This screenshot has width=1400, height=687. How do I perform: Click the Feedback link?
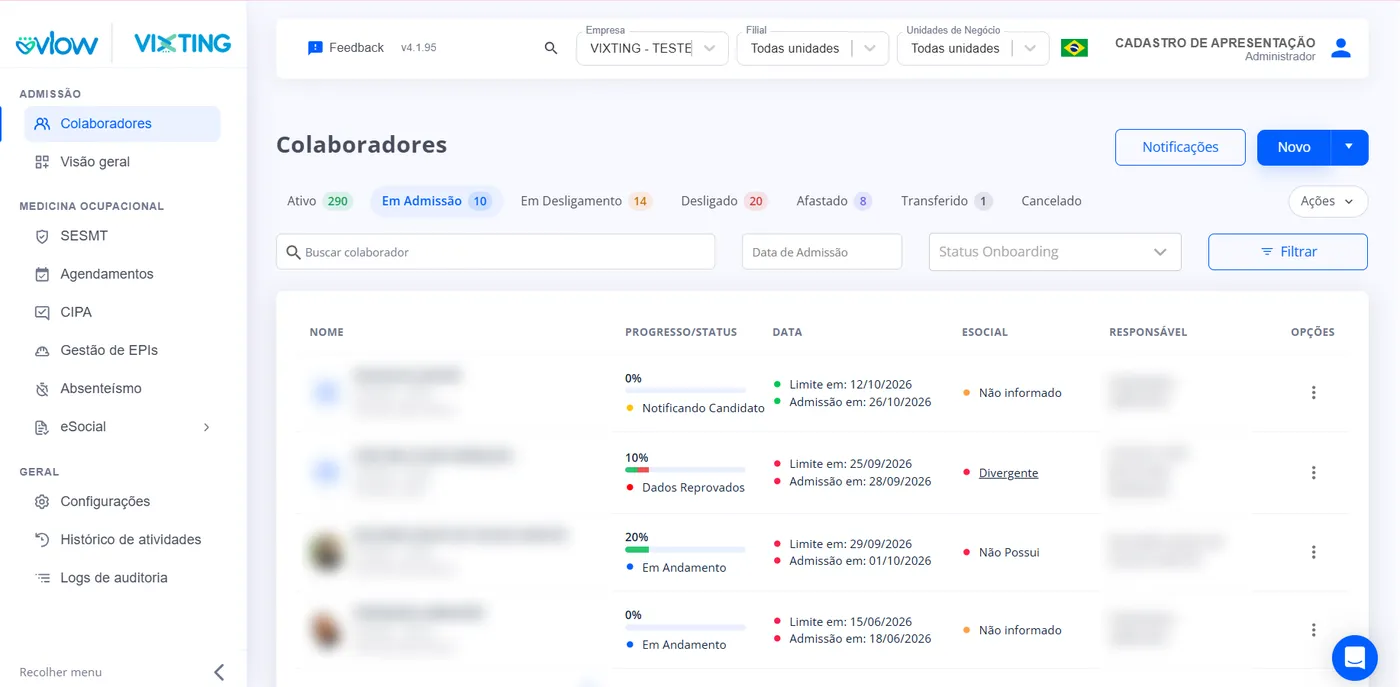click(356, 48)
